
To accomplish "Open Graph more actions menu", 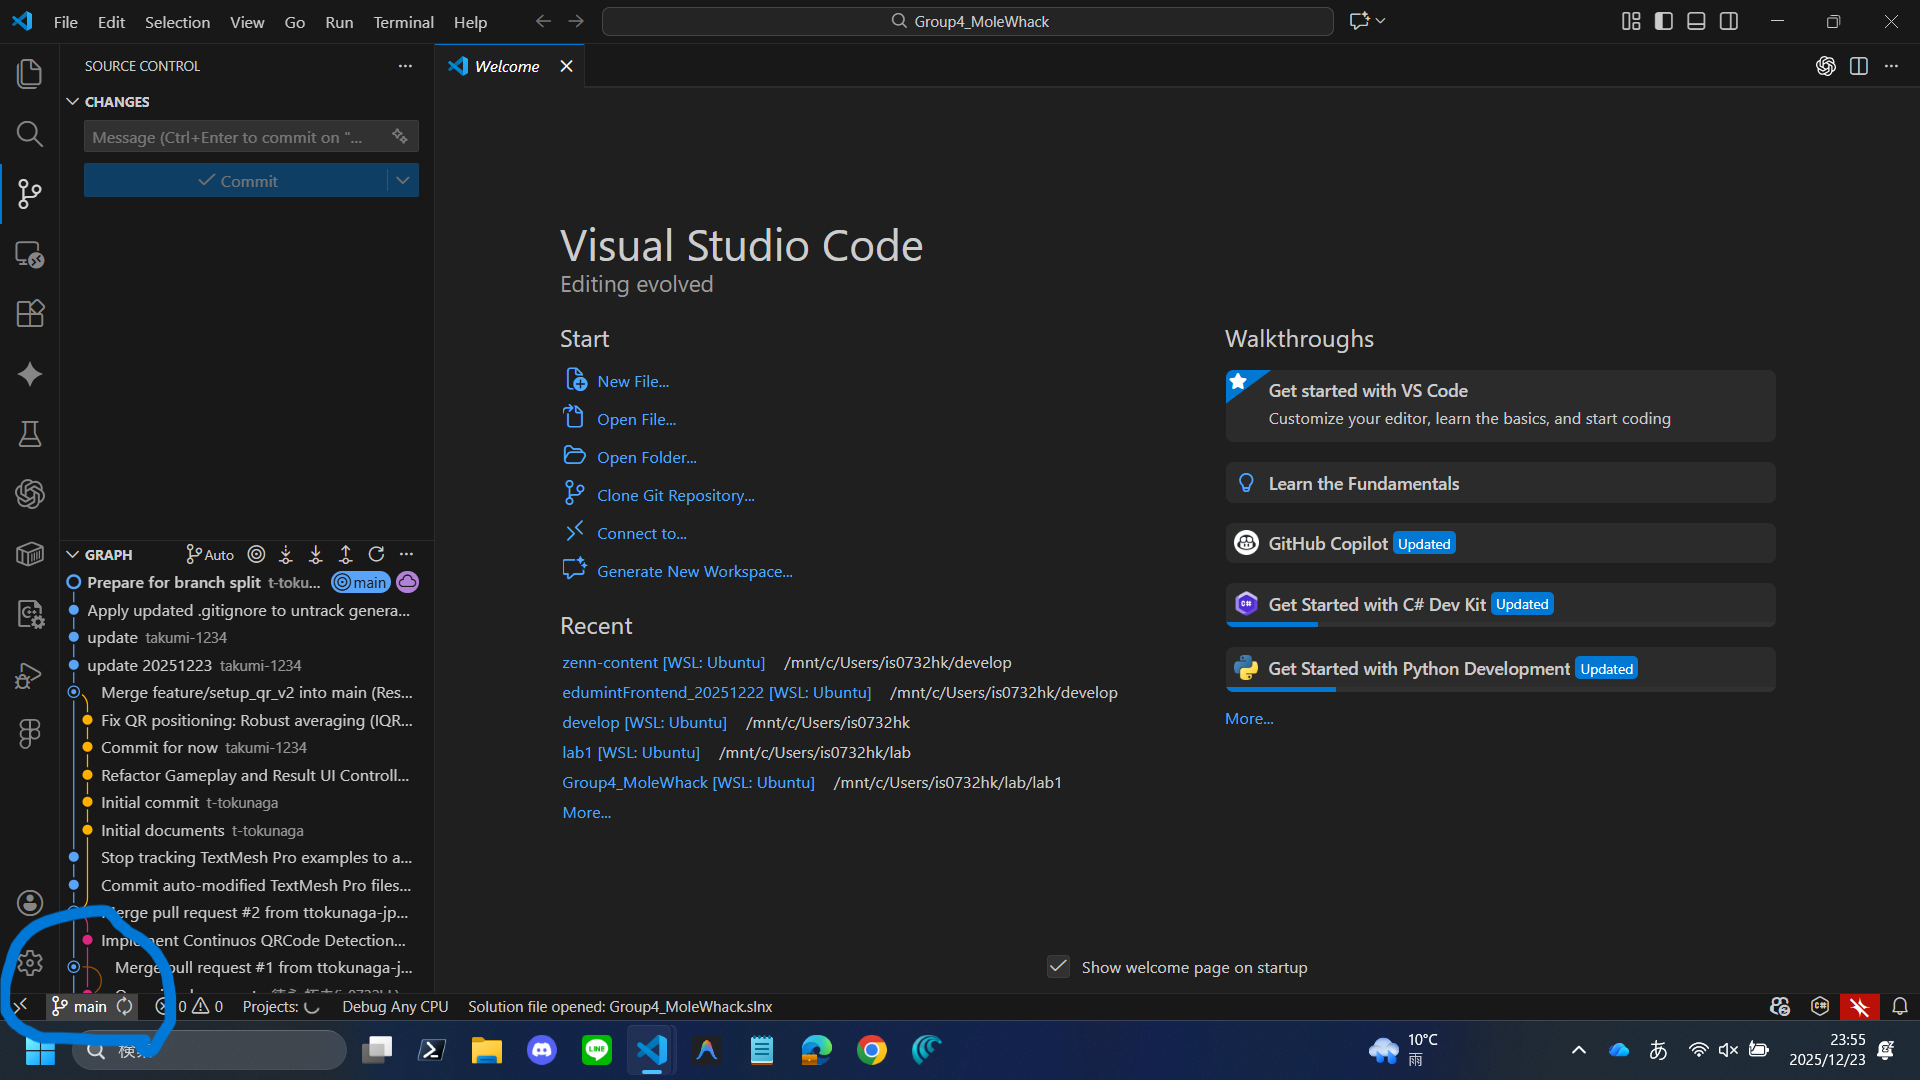I will [x=406, y=554].
